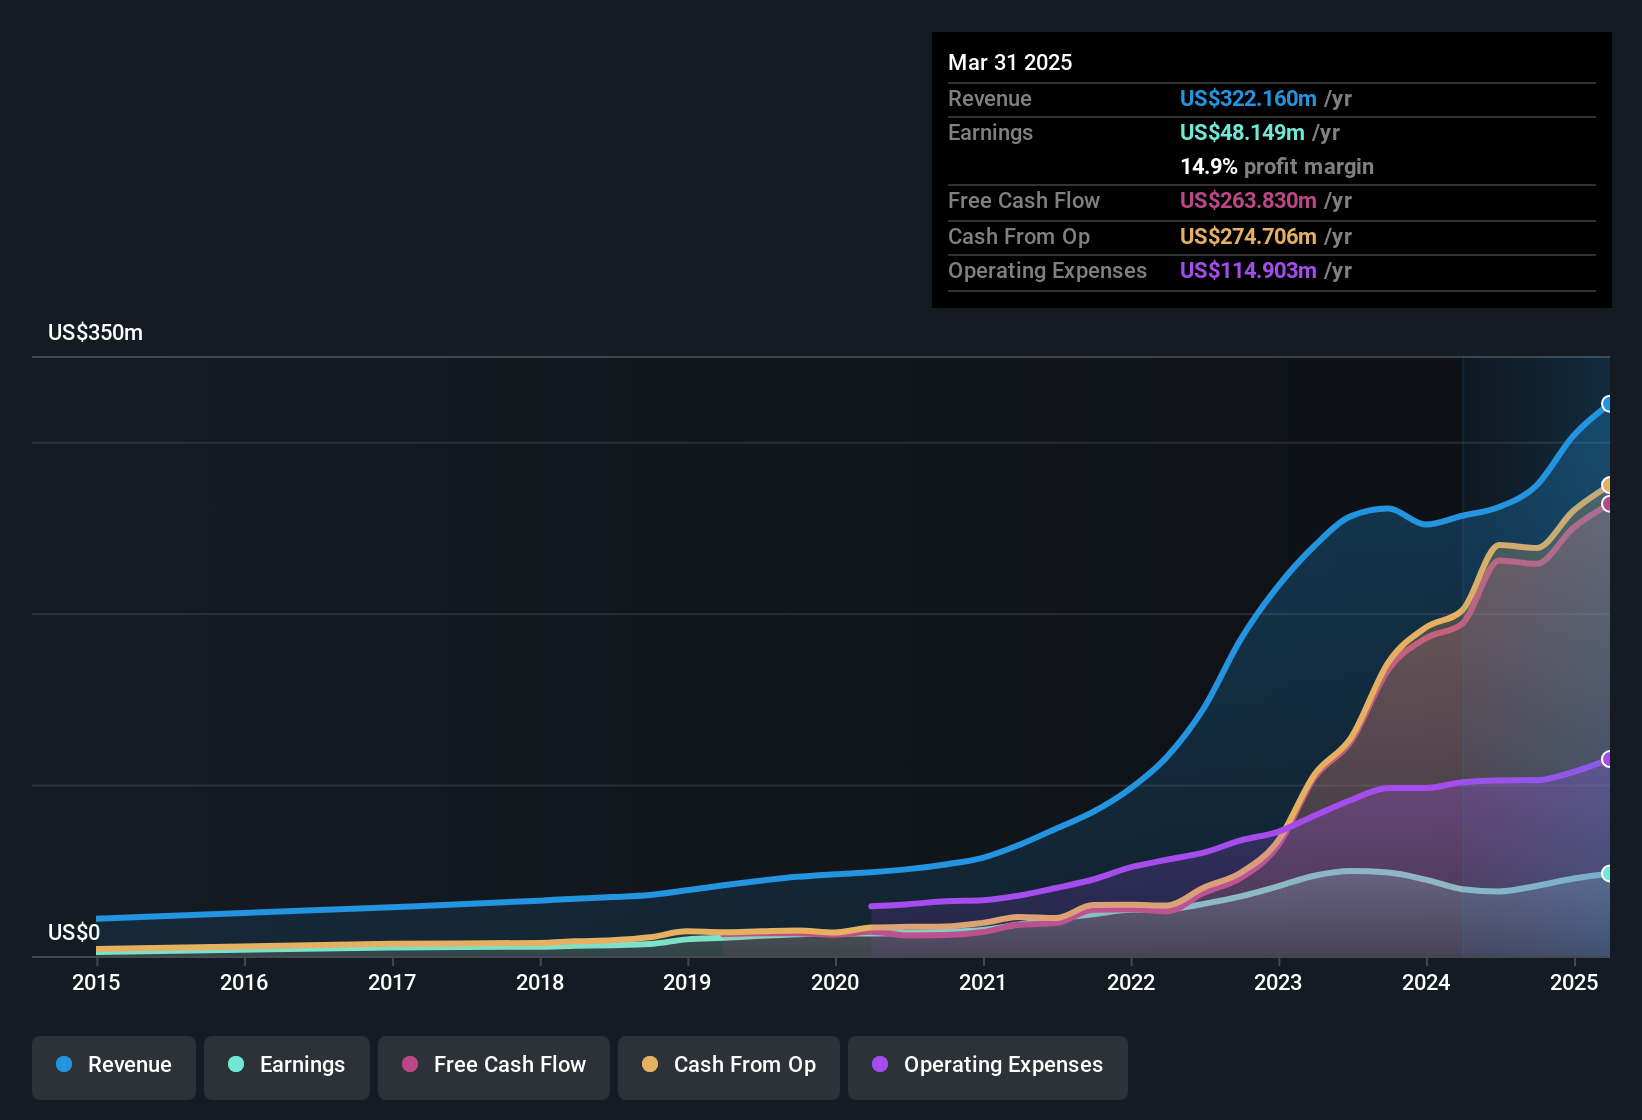Click the blue Revenue legend dot

point(62,1065)
